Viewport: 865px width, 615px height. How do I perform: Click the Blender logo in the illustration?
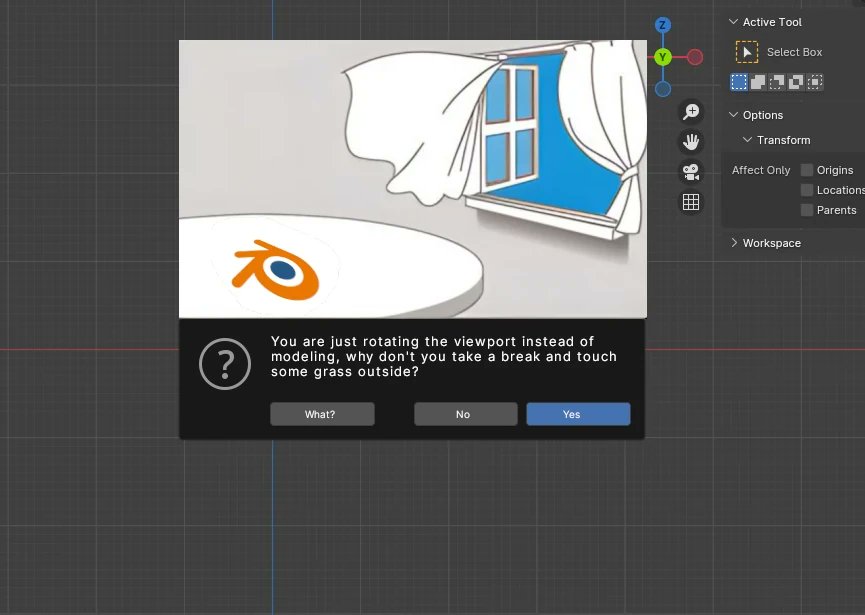(x=276, y=270)
